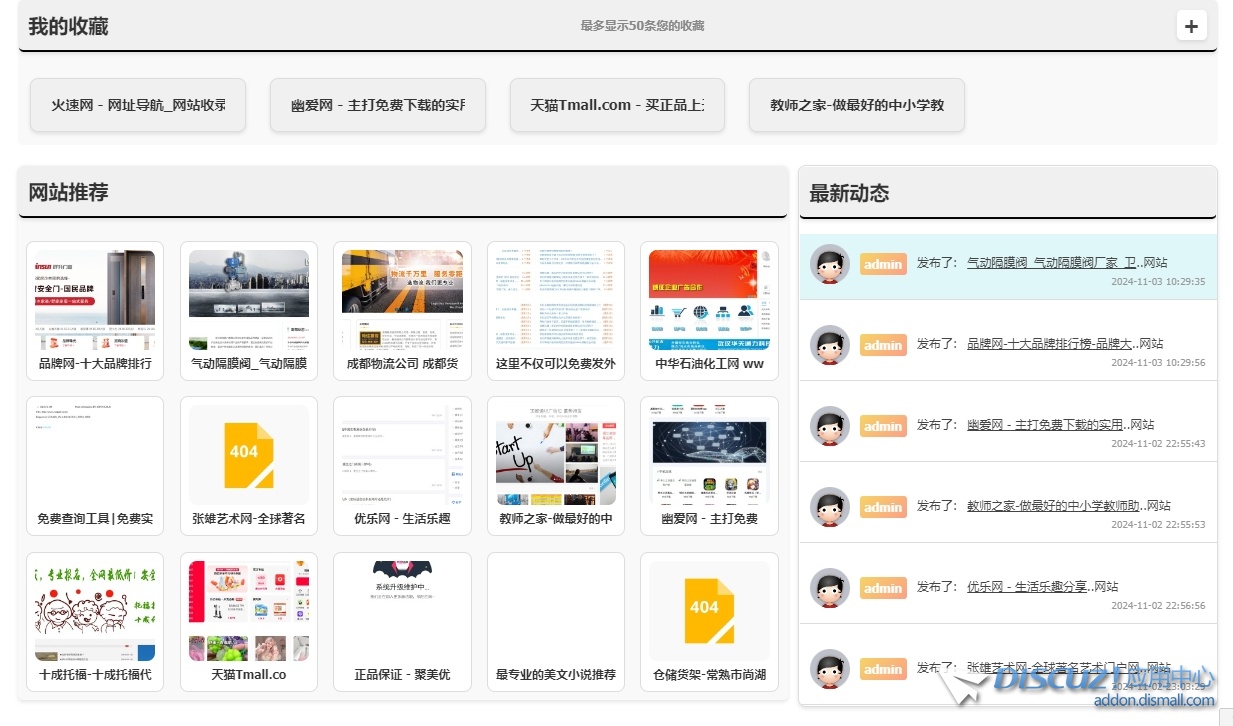This screenshot has width=1233, height=726.
Task: Click the timestamp 2024-11-02 22:56:56
Action: coord(1158,606)
